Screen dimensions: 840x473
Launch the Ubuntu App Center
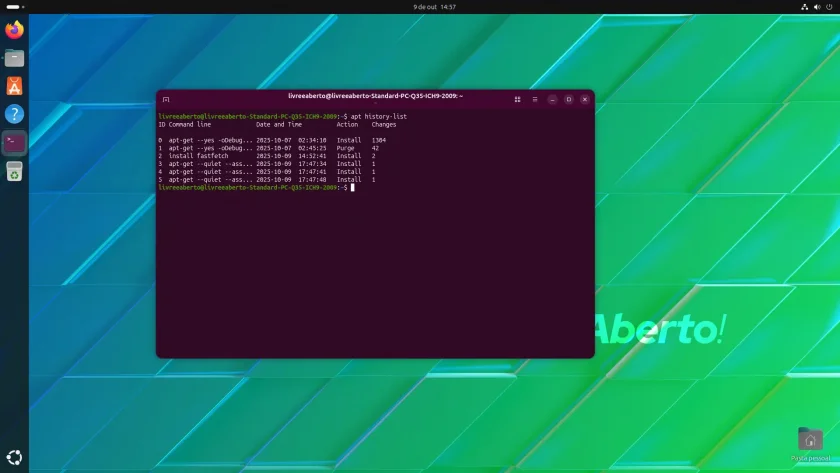14,86
